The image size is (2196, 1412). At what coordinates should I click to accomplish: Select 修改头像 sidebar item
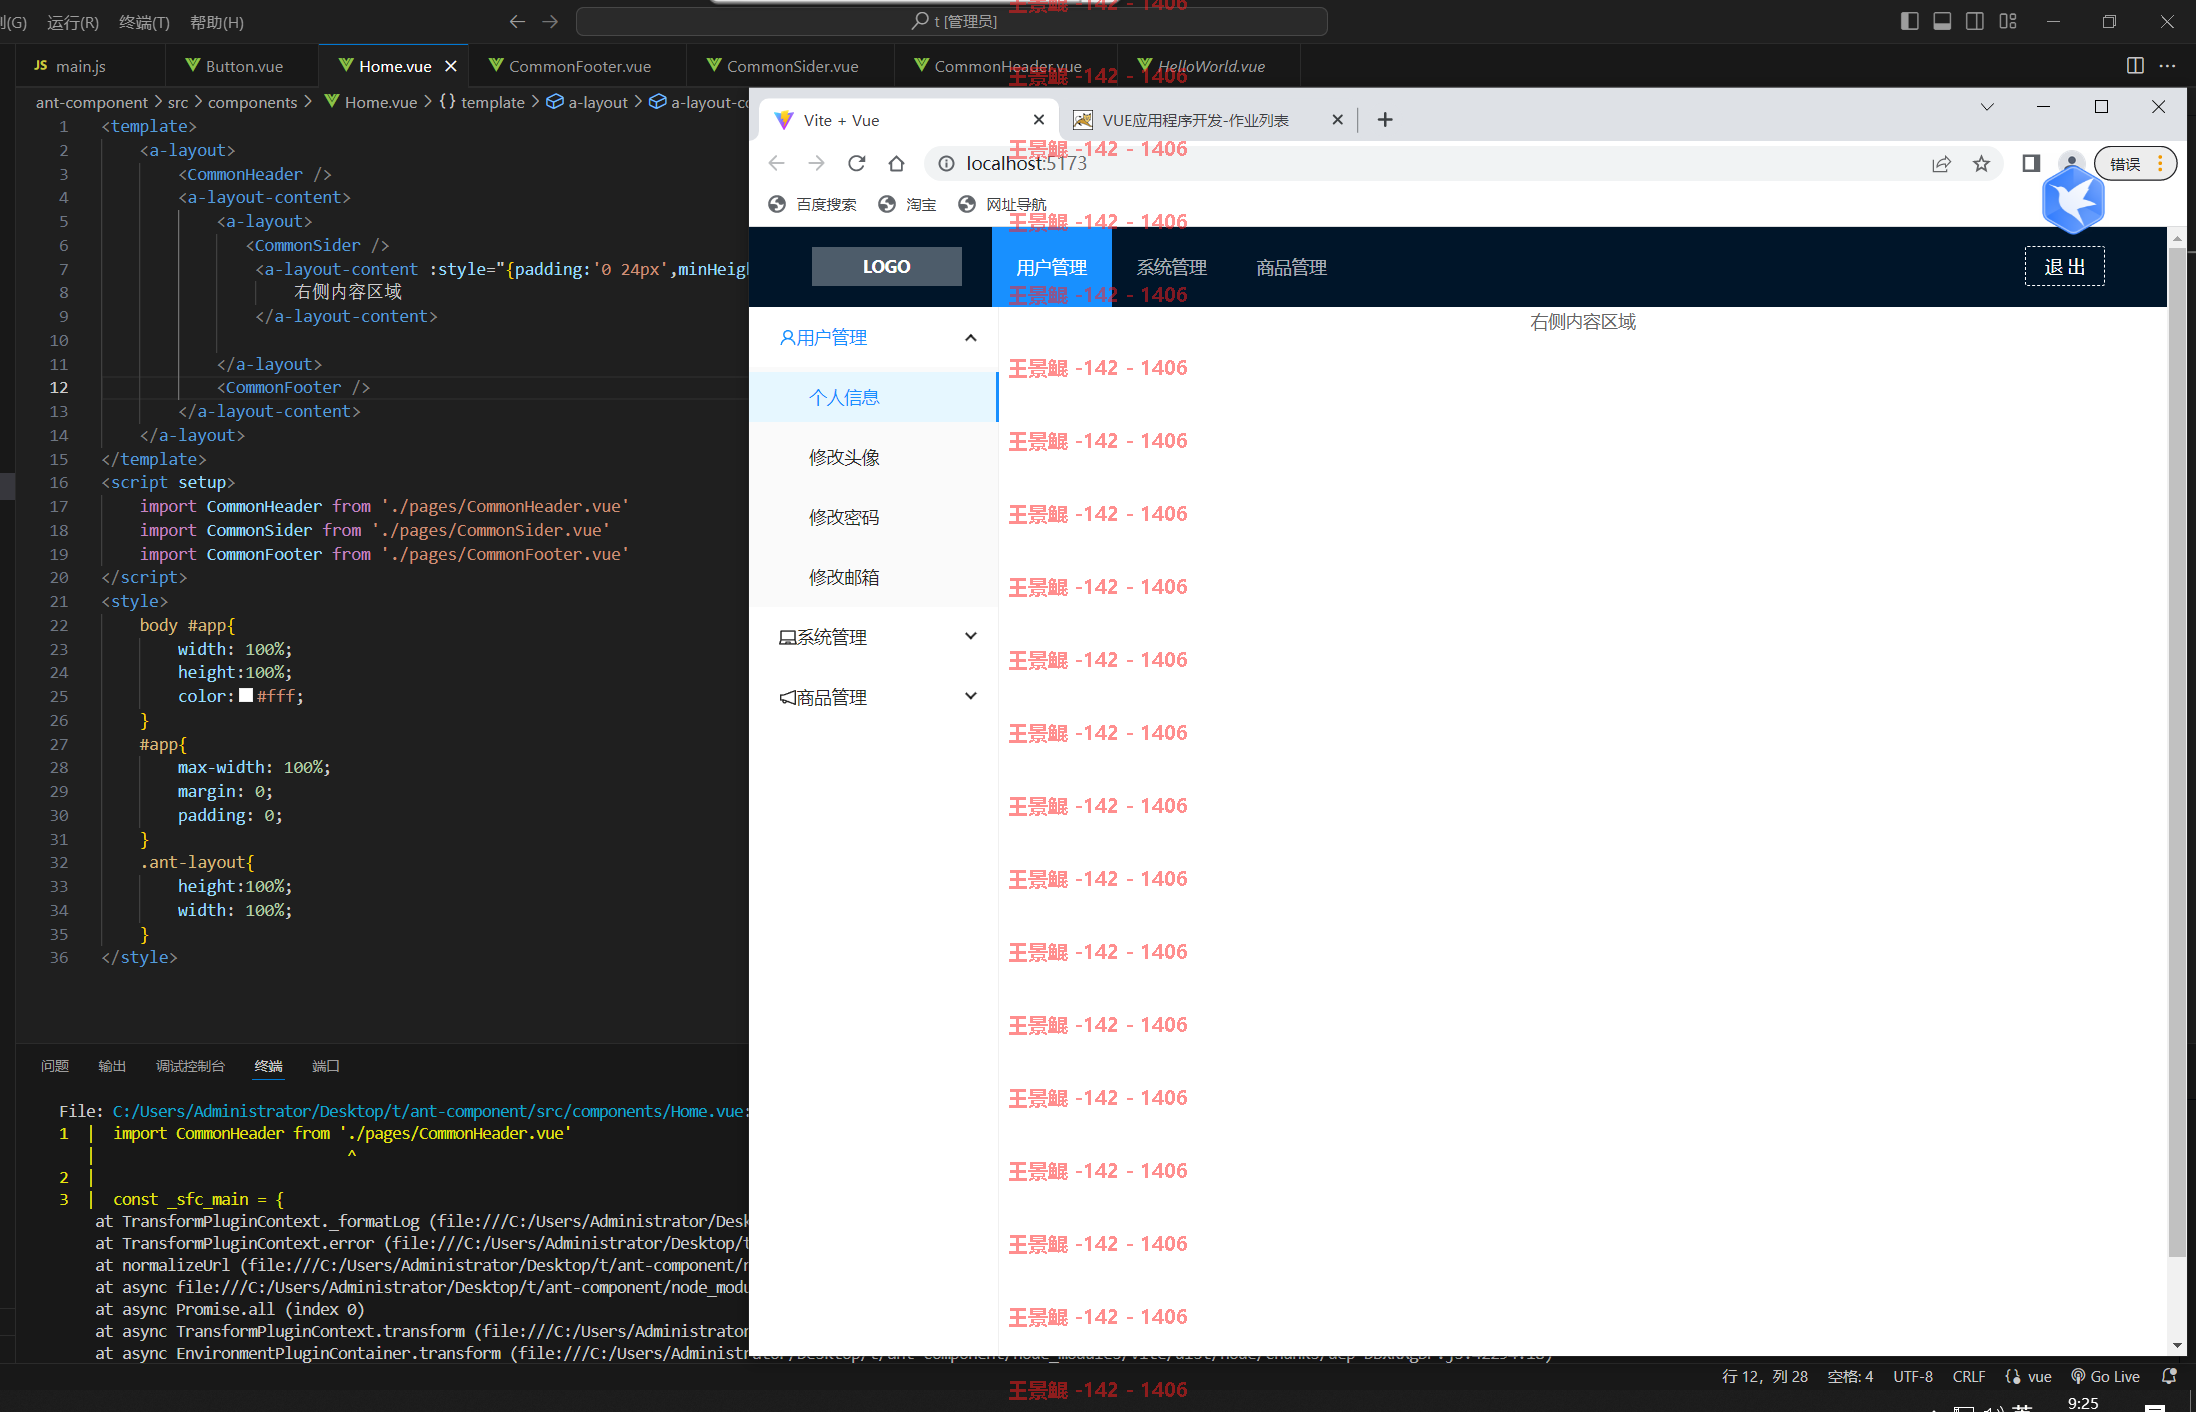(874, 457)
